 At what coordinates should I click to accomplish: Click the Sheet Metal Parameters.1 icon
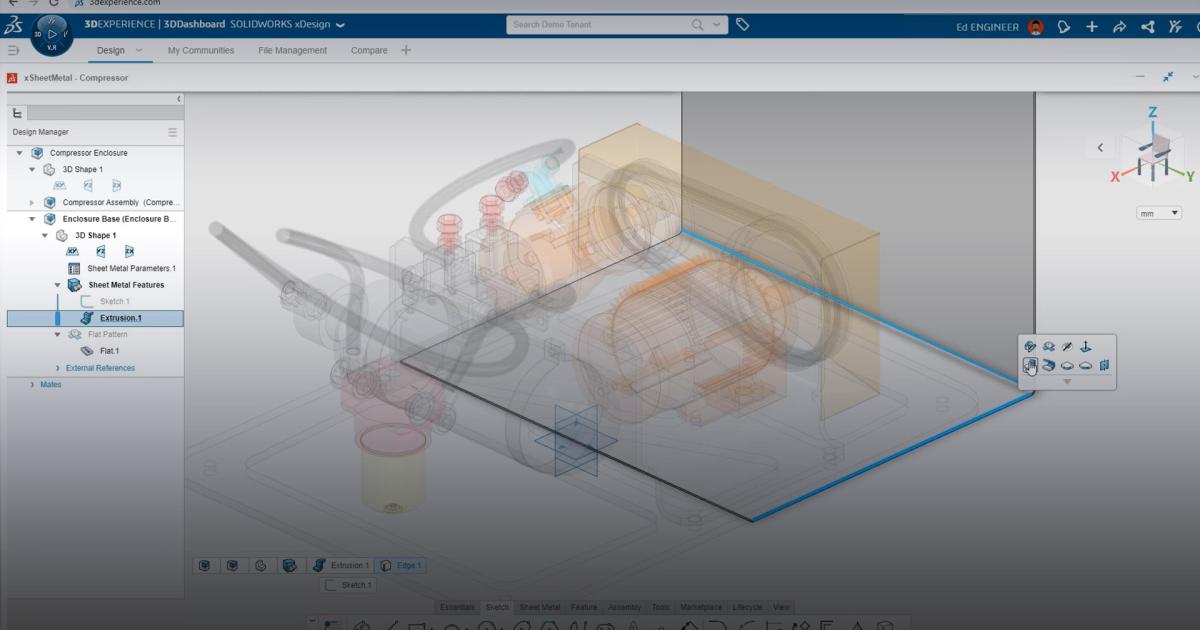pyautogui.click(x=74, y=268)
